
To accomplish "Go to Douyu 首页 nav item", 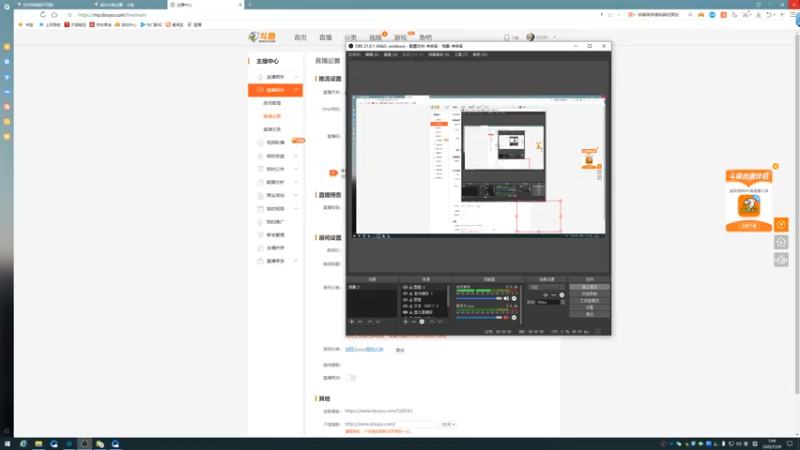I will [x=301, y=37].
